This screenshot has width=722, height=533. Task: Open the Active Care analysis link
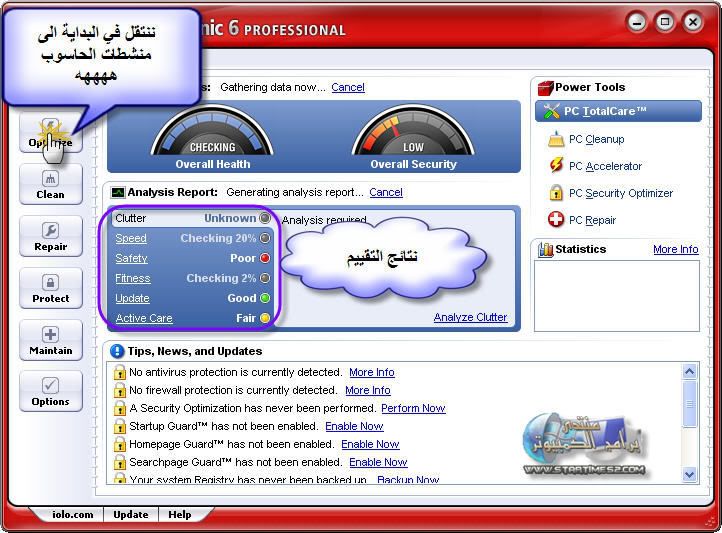(x=144, y=318)
